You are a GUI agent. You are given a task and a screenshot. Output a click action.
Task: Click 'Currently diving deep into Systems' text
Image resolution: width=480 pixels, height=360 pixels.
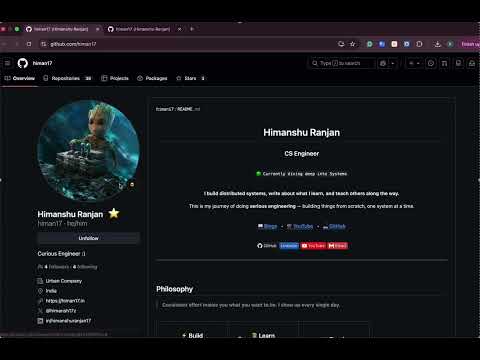(x=305, y=174)
